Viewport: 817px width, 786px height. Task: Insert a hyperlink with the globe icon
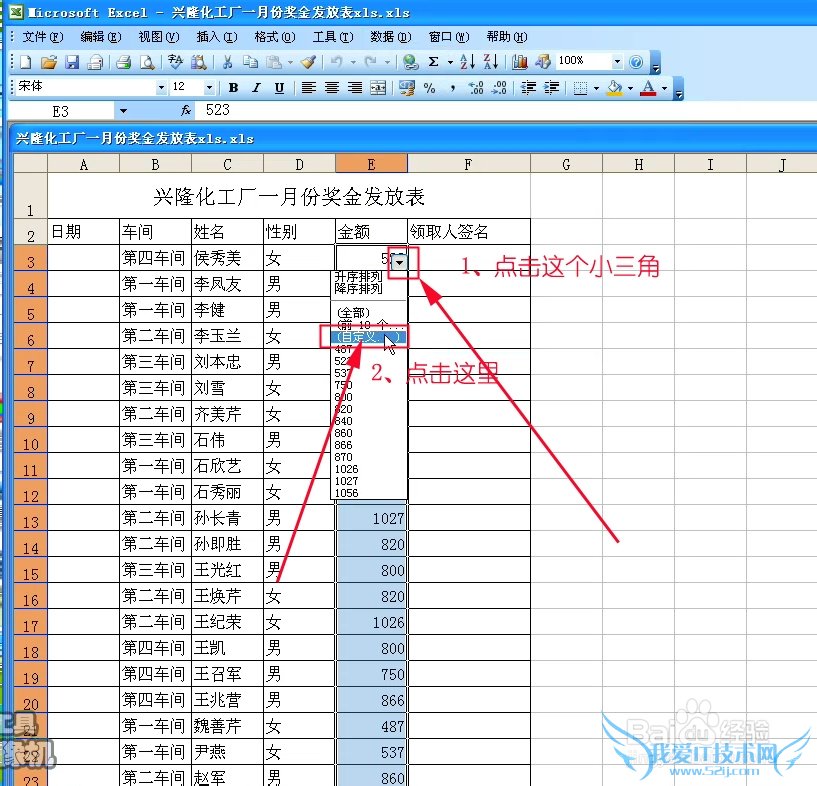pos(411,63)
